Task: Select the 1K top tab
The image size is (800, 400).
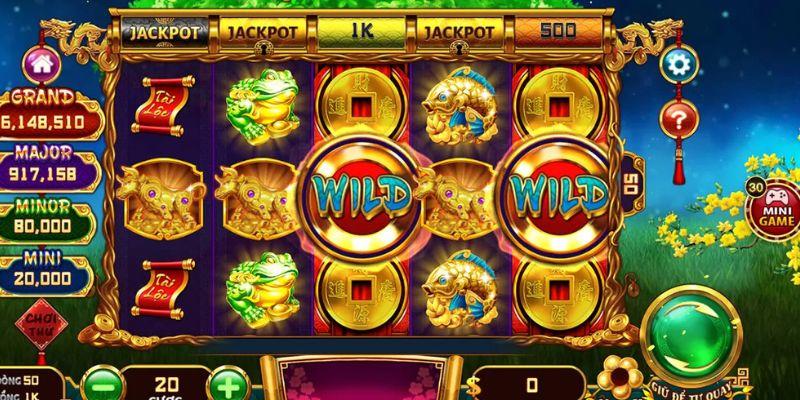Action: 362,32
